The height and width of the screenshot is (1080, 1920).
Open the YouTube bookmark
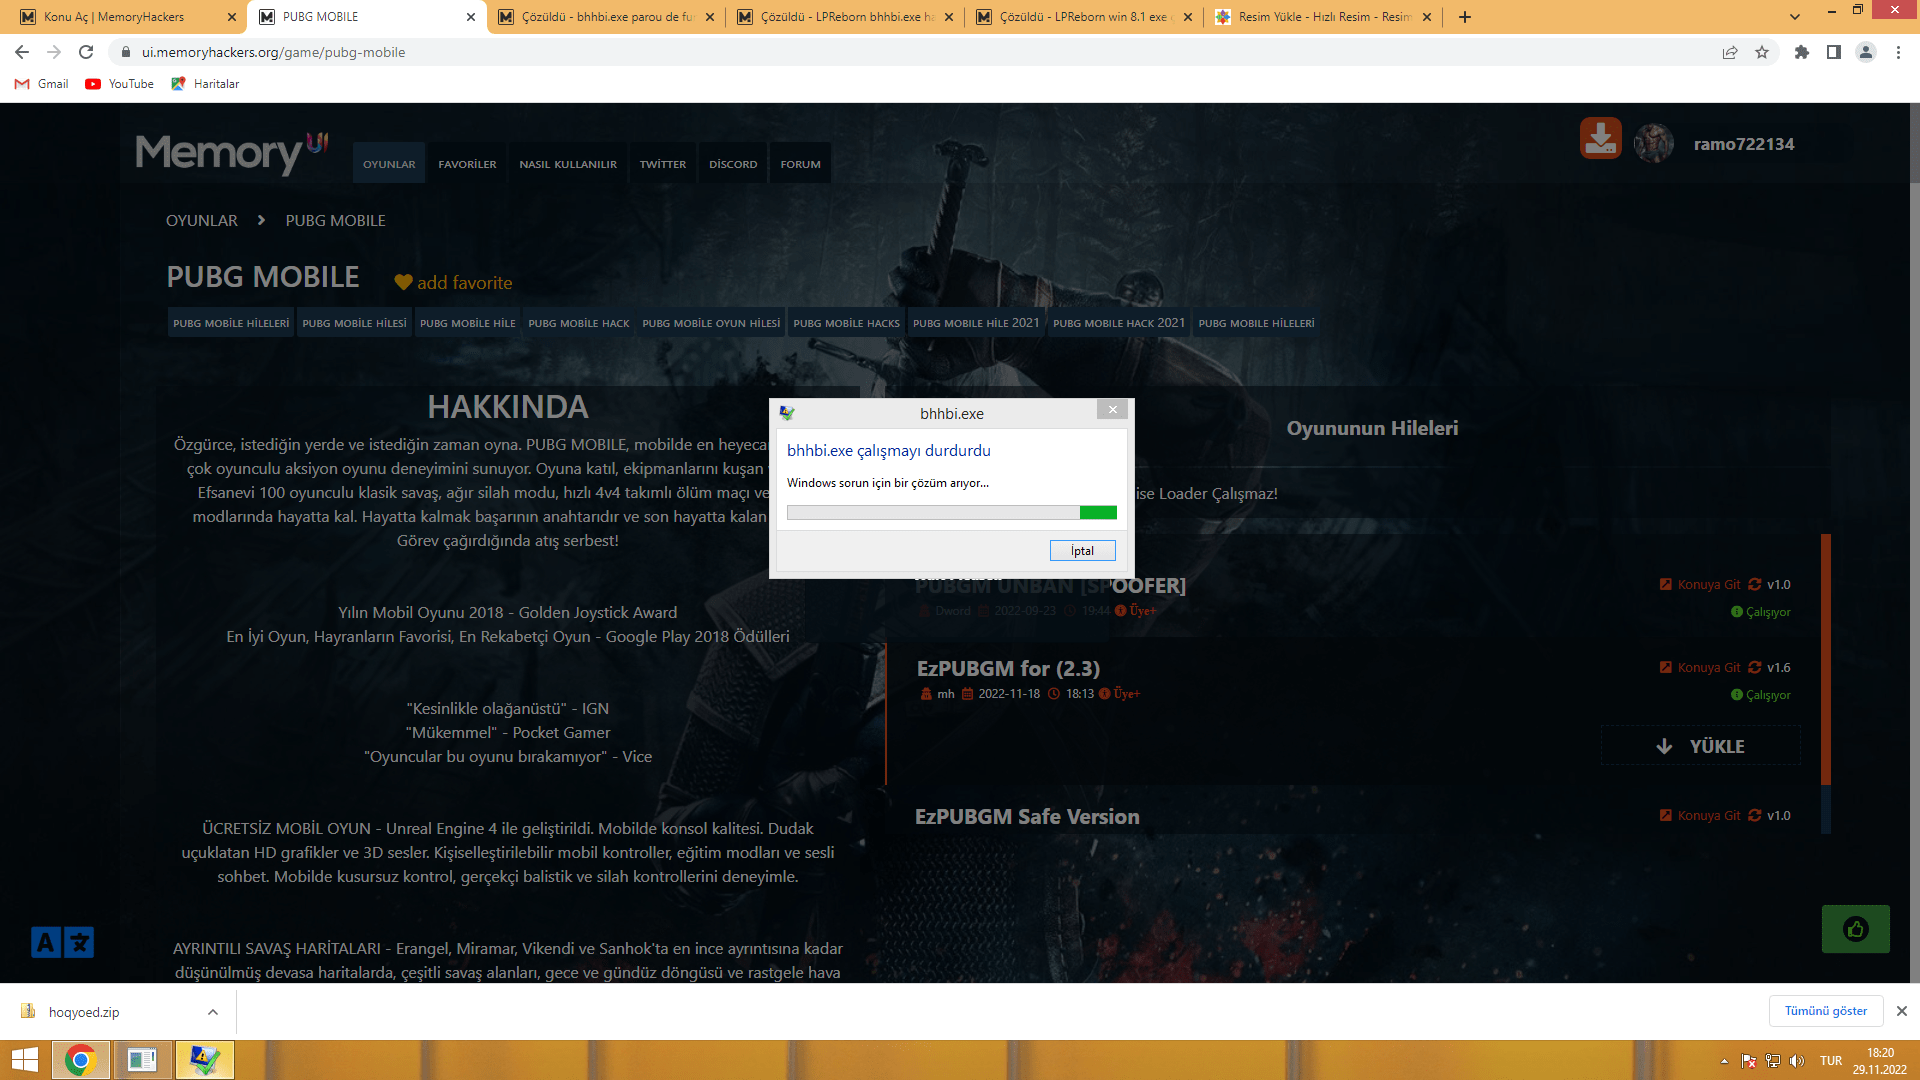pyautogui.click(x=120, y=84)
